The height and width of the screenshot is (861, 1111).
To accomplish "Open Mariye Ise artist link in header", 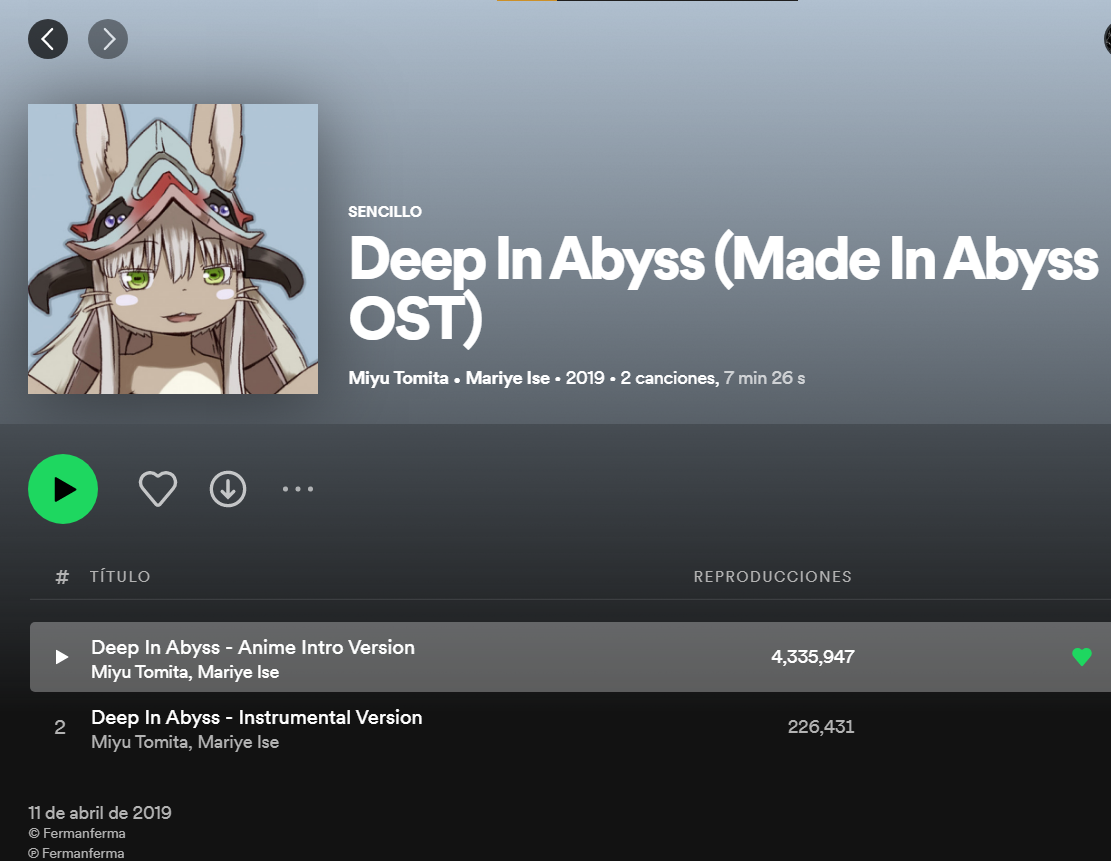I will tap(507, 378).
